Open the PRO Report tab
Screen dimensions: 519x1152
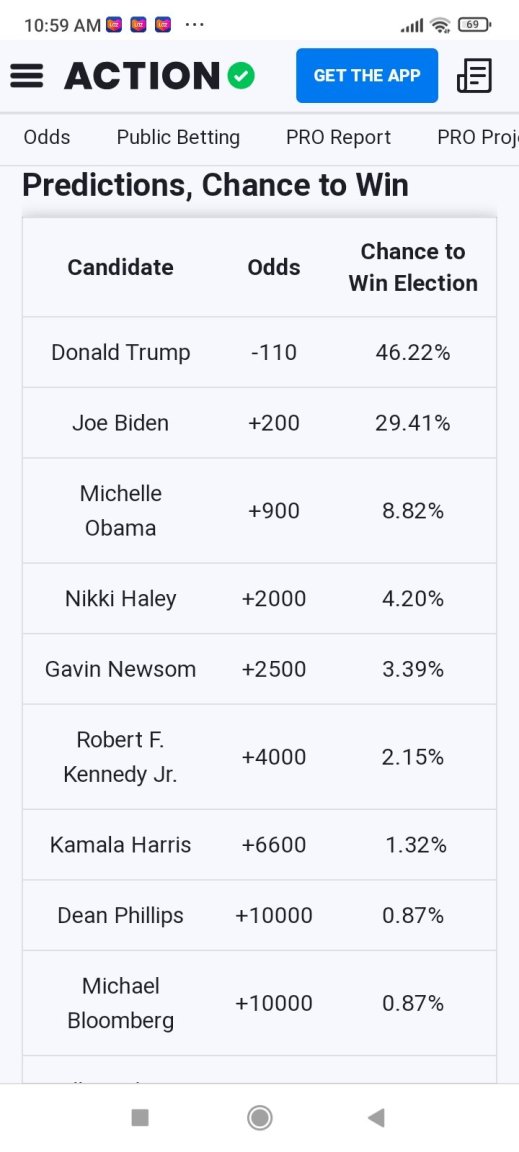pos(338,137)
